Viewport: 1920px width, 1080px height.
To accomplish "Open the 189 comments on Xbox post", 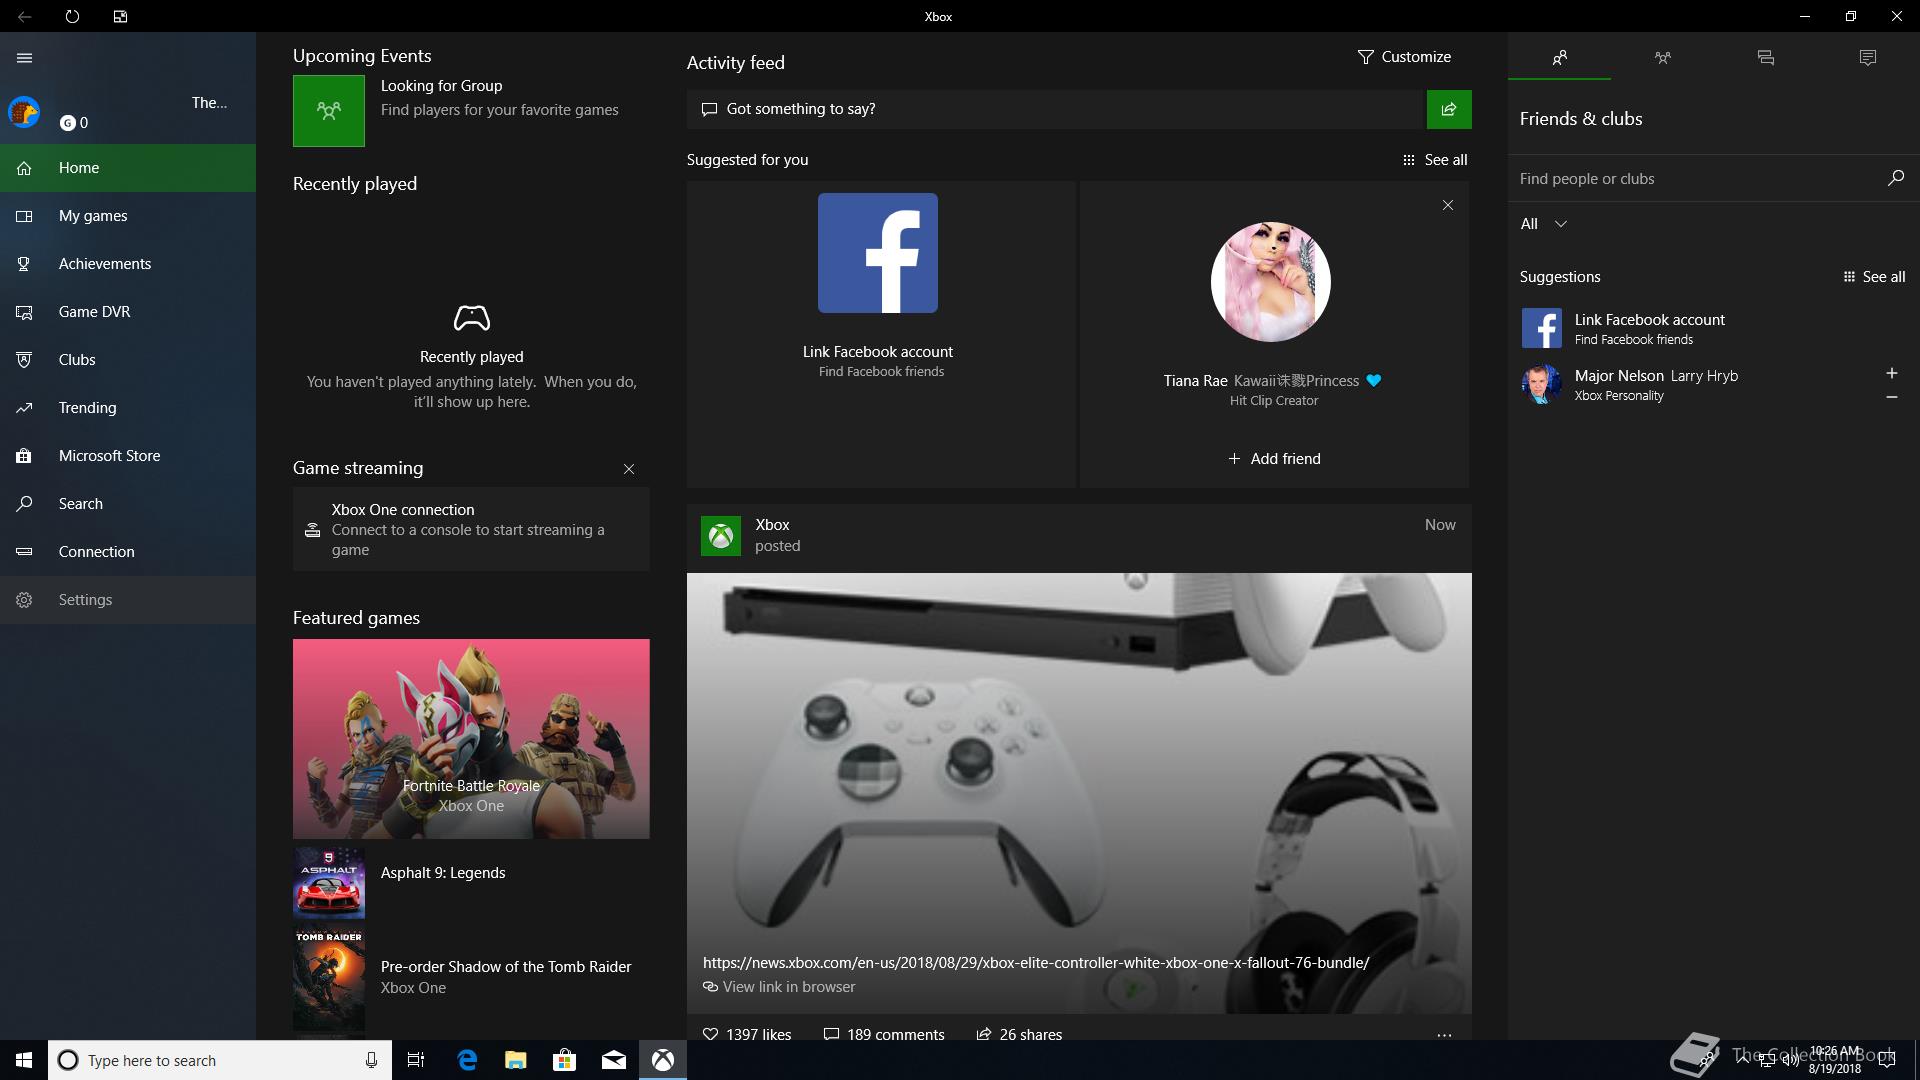I will [x=884, y=1034].
